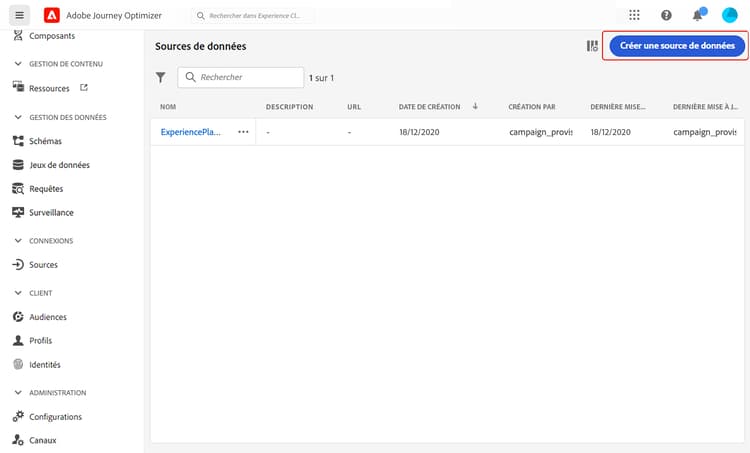The height and width of the screenshot is (453, 750).
Task: Click the Schémas icon
Action: pyautogui.click(x=18, y=141)
